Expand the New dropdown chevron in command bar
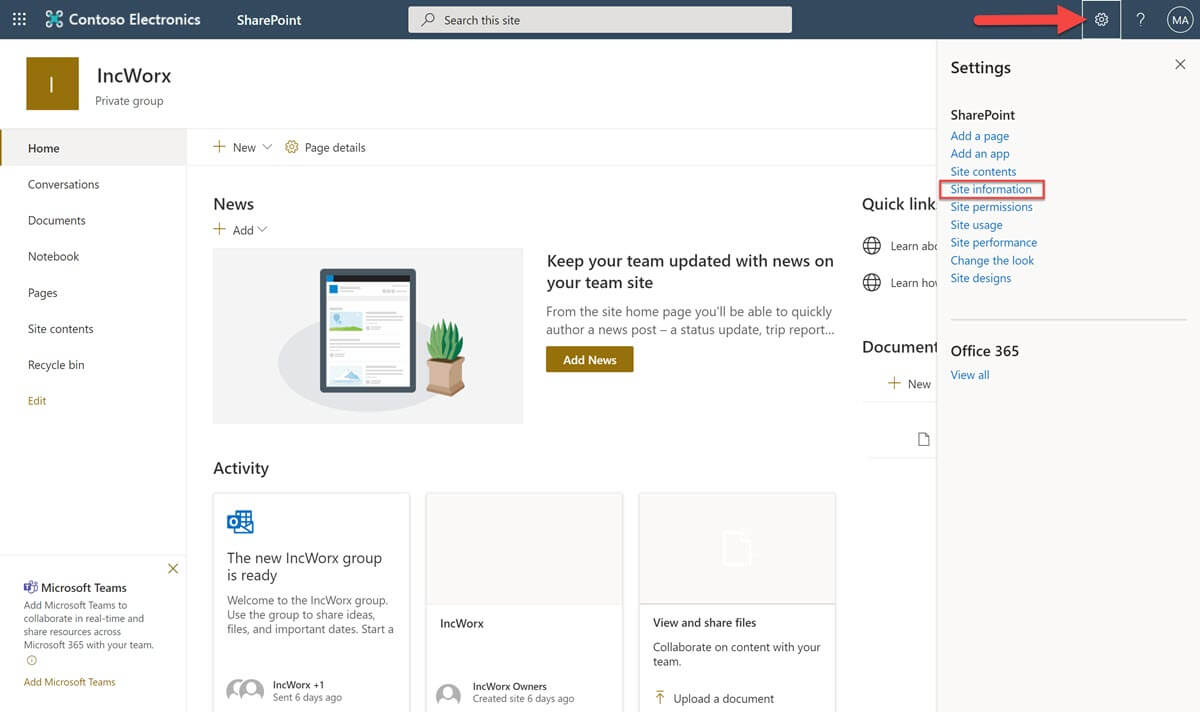The image size is (1200, 712). click(x=267, y=147)
